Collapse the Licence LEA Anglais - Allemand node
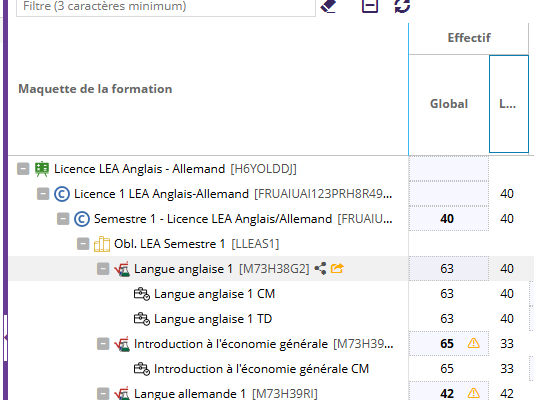 (x=23, y=169)
